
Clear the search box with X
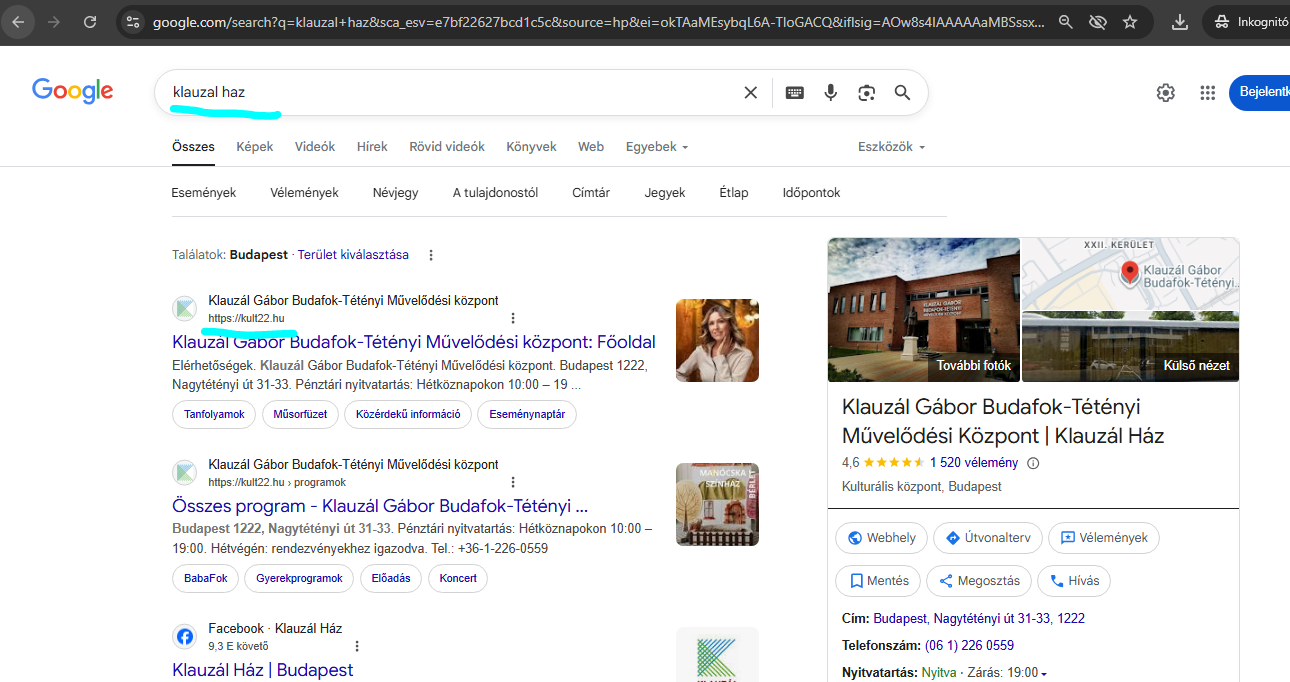[750, 93]
